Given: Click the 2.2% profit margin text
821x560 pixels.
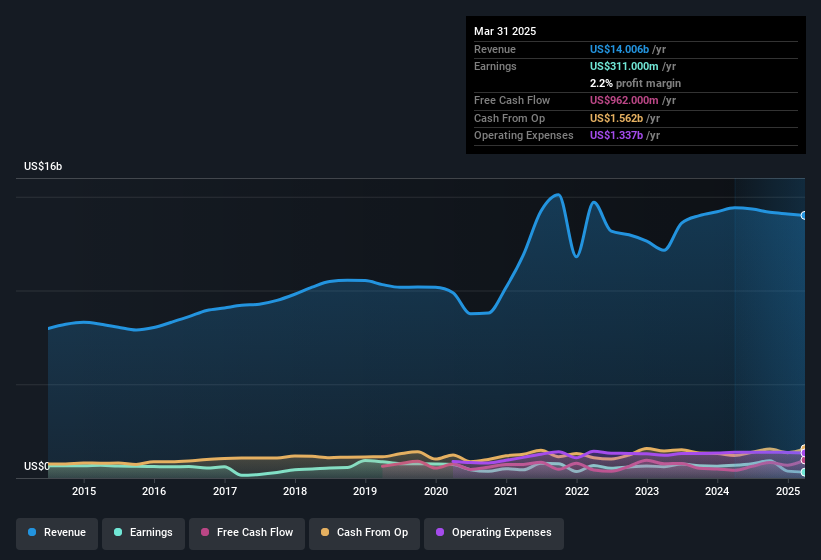Looking at the screenshot, I should pos(635,83).
